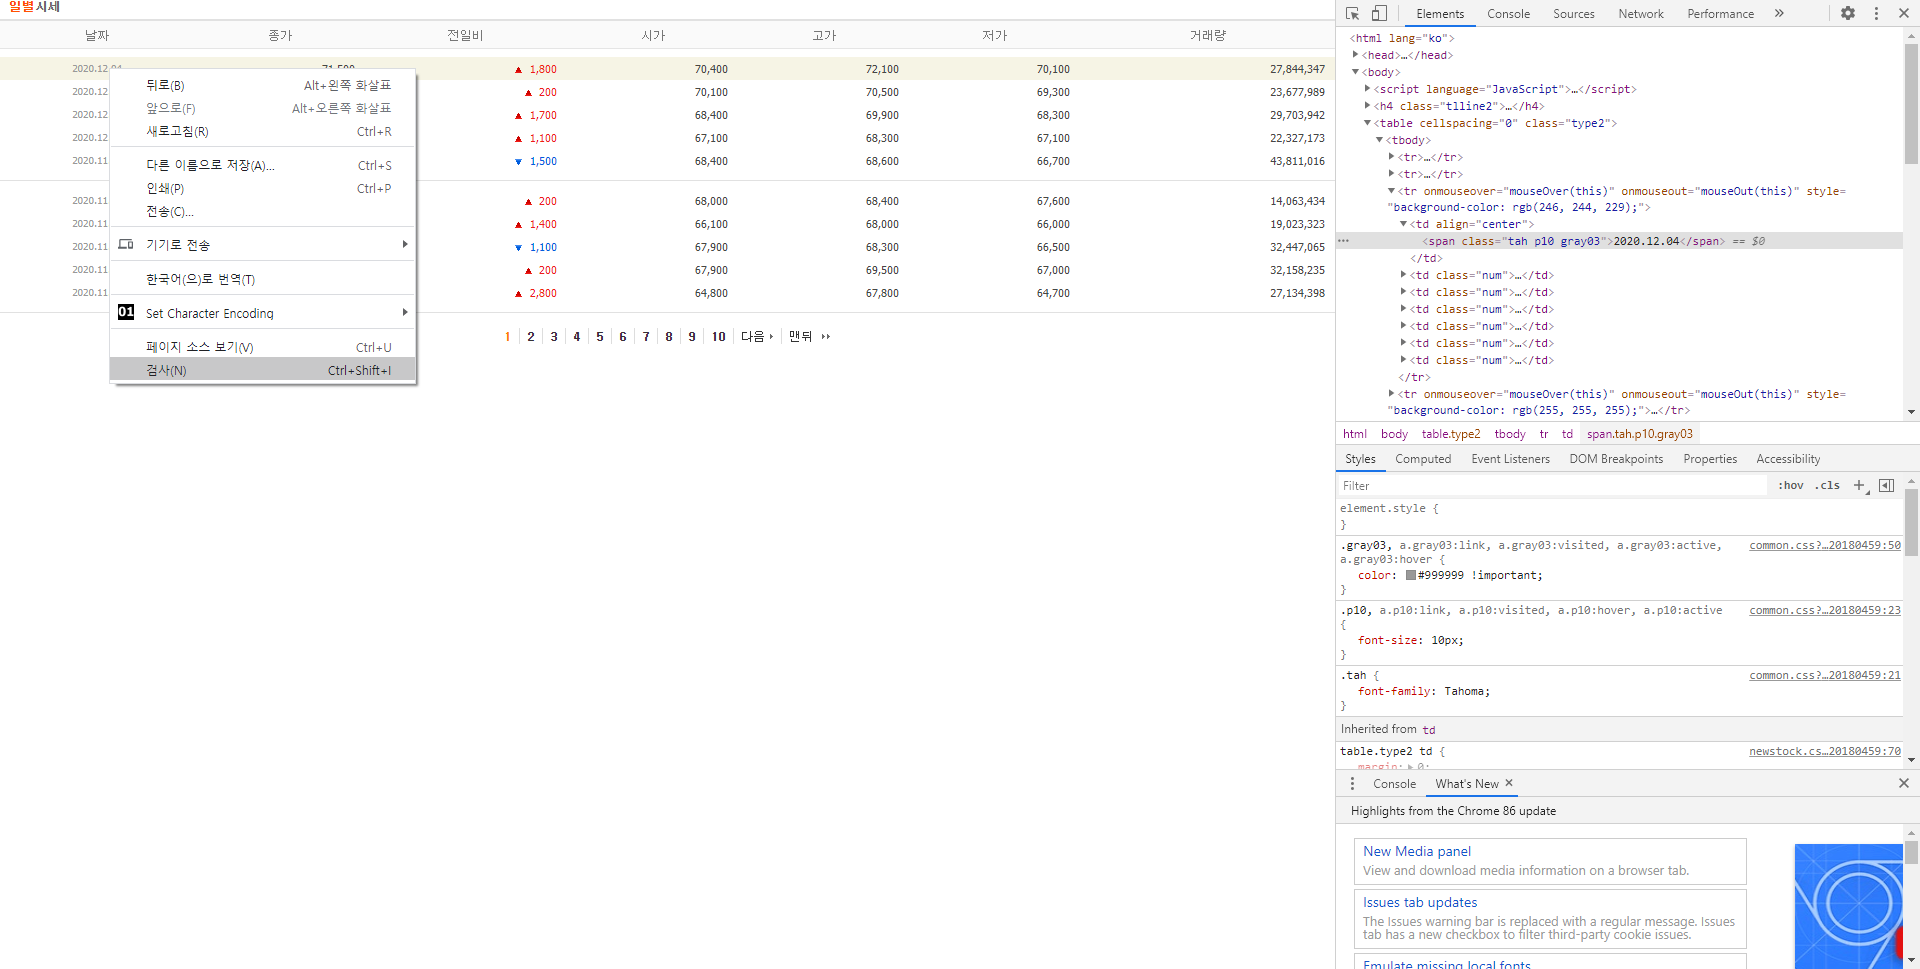Viewport: 1920px width, 969px height.
Task: Open common.css link for .tah rule
Action: pos(1825,675)
